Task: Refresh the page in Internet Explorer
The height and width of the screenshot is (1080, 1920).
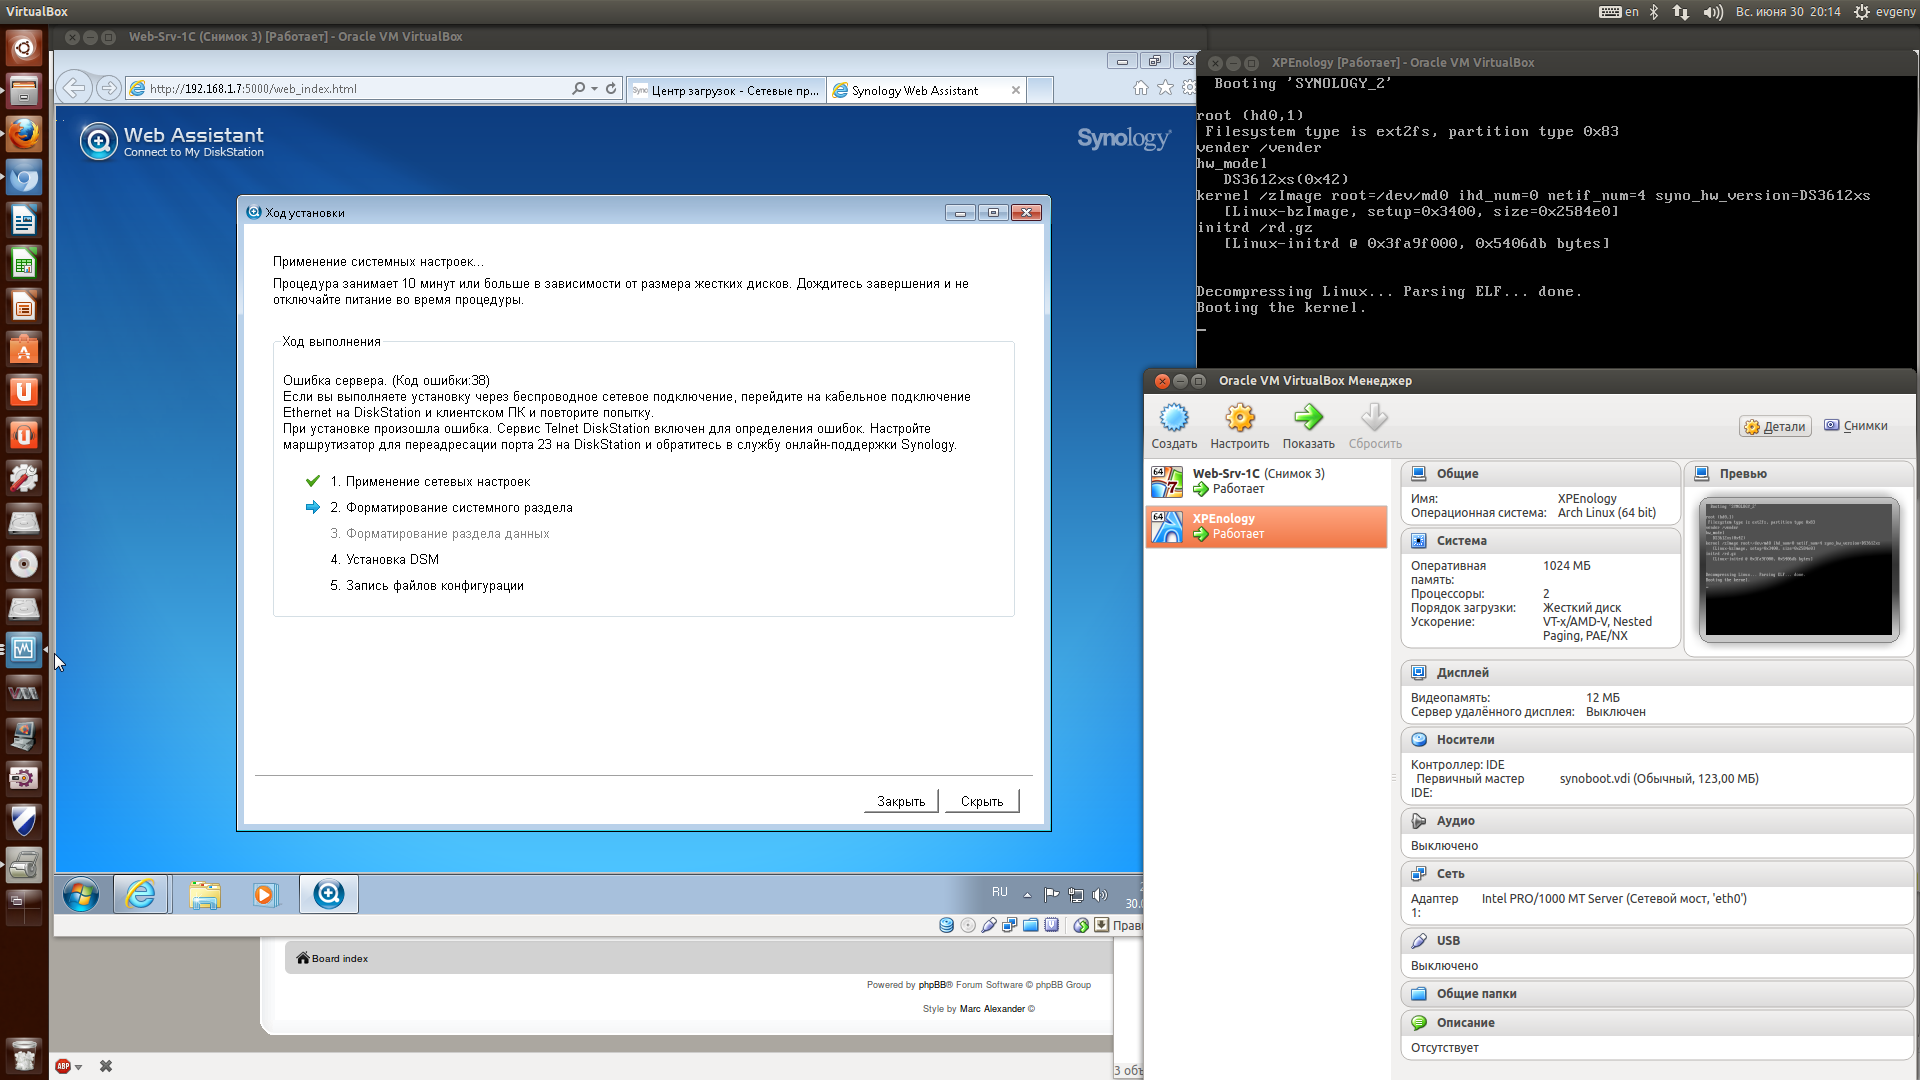Action: (x=611, y=88)
